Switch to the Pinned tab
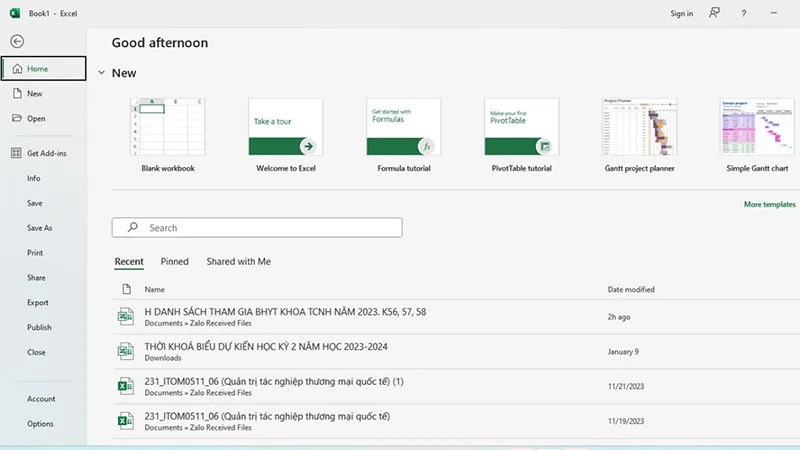The width and height of the screenshot is (800, 450). click(174, 261)
